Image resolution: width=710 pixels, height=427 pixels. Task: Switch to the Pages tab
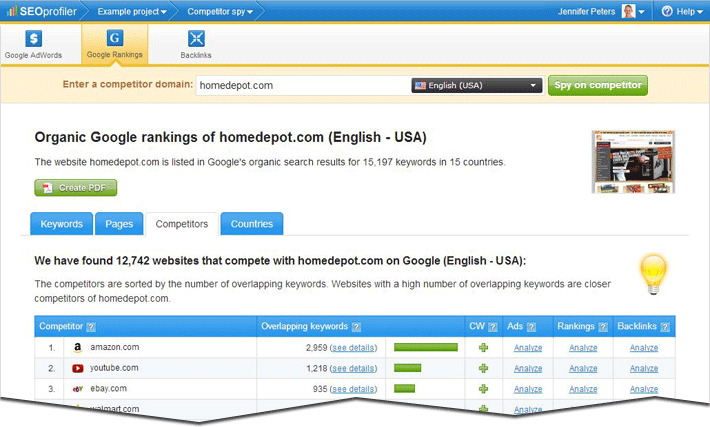point(119,224)
